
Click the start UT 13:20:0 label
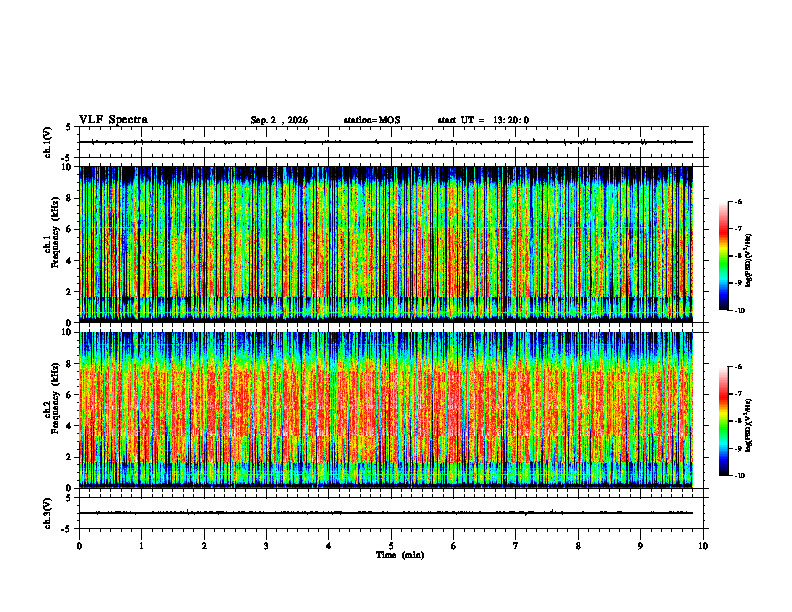coord(483,120)
